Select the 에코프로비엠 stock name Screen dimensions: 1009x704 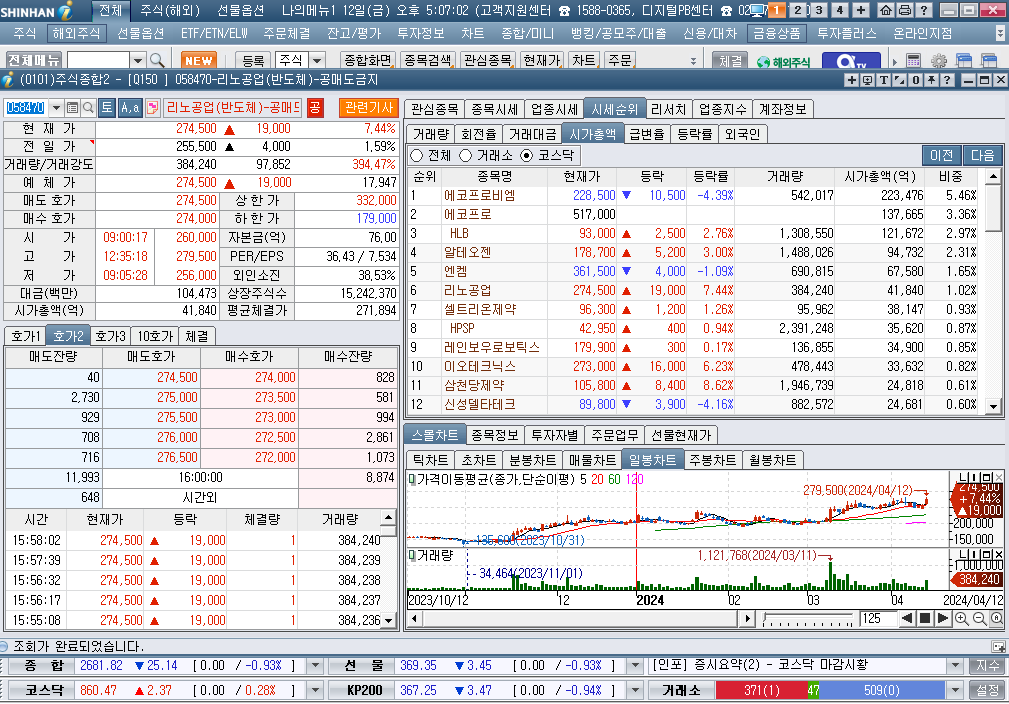(x=479, y=195)
